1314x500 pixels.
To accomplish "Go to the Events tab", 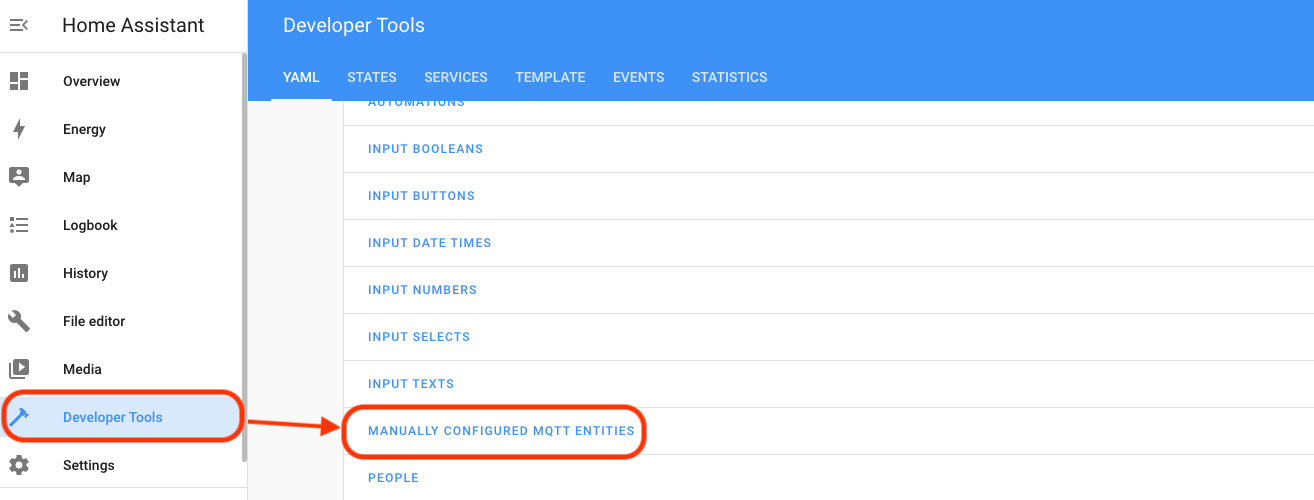I will [638, 77].
